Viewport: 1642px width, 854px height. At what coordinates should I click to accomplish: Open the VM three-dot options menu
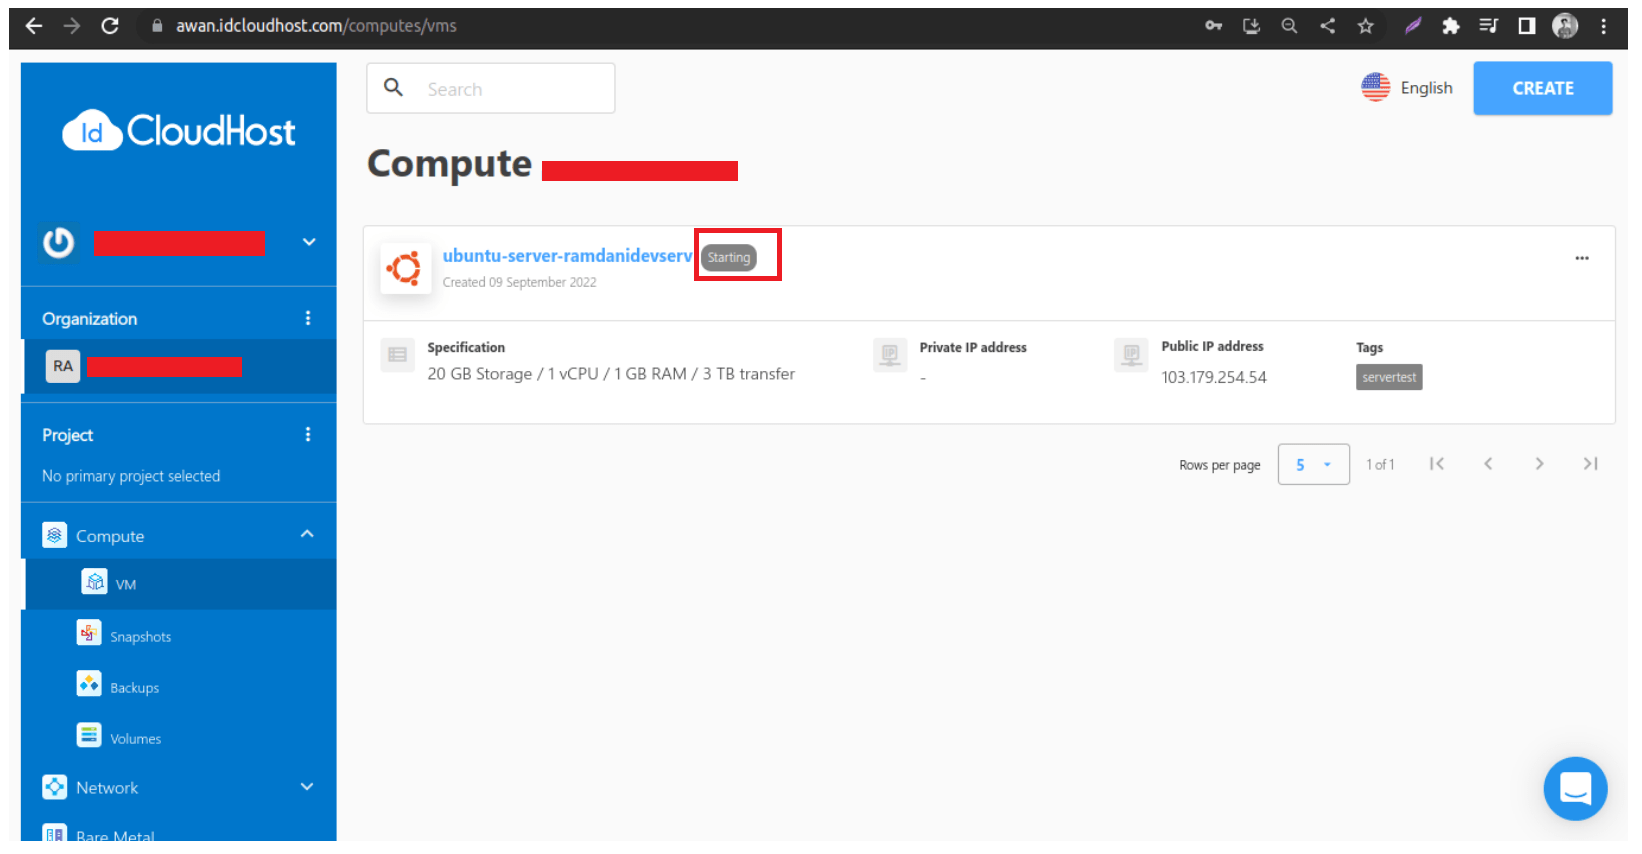pos(1581,258)
